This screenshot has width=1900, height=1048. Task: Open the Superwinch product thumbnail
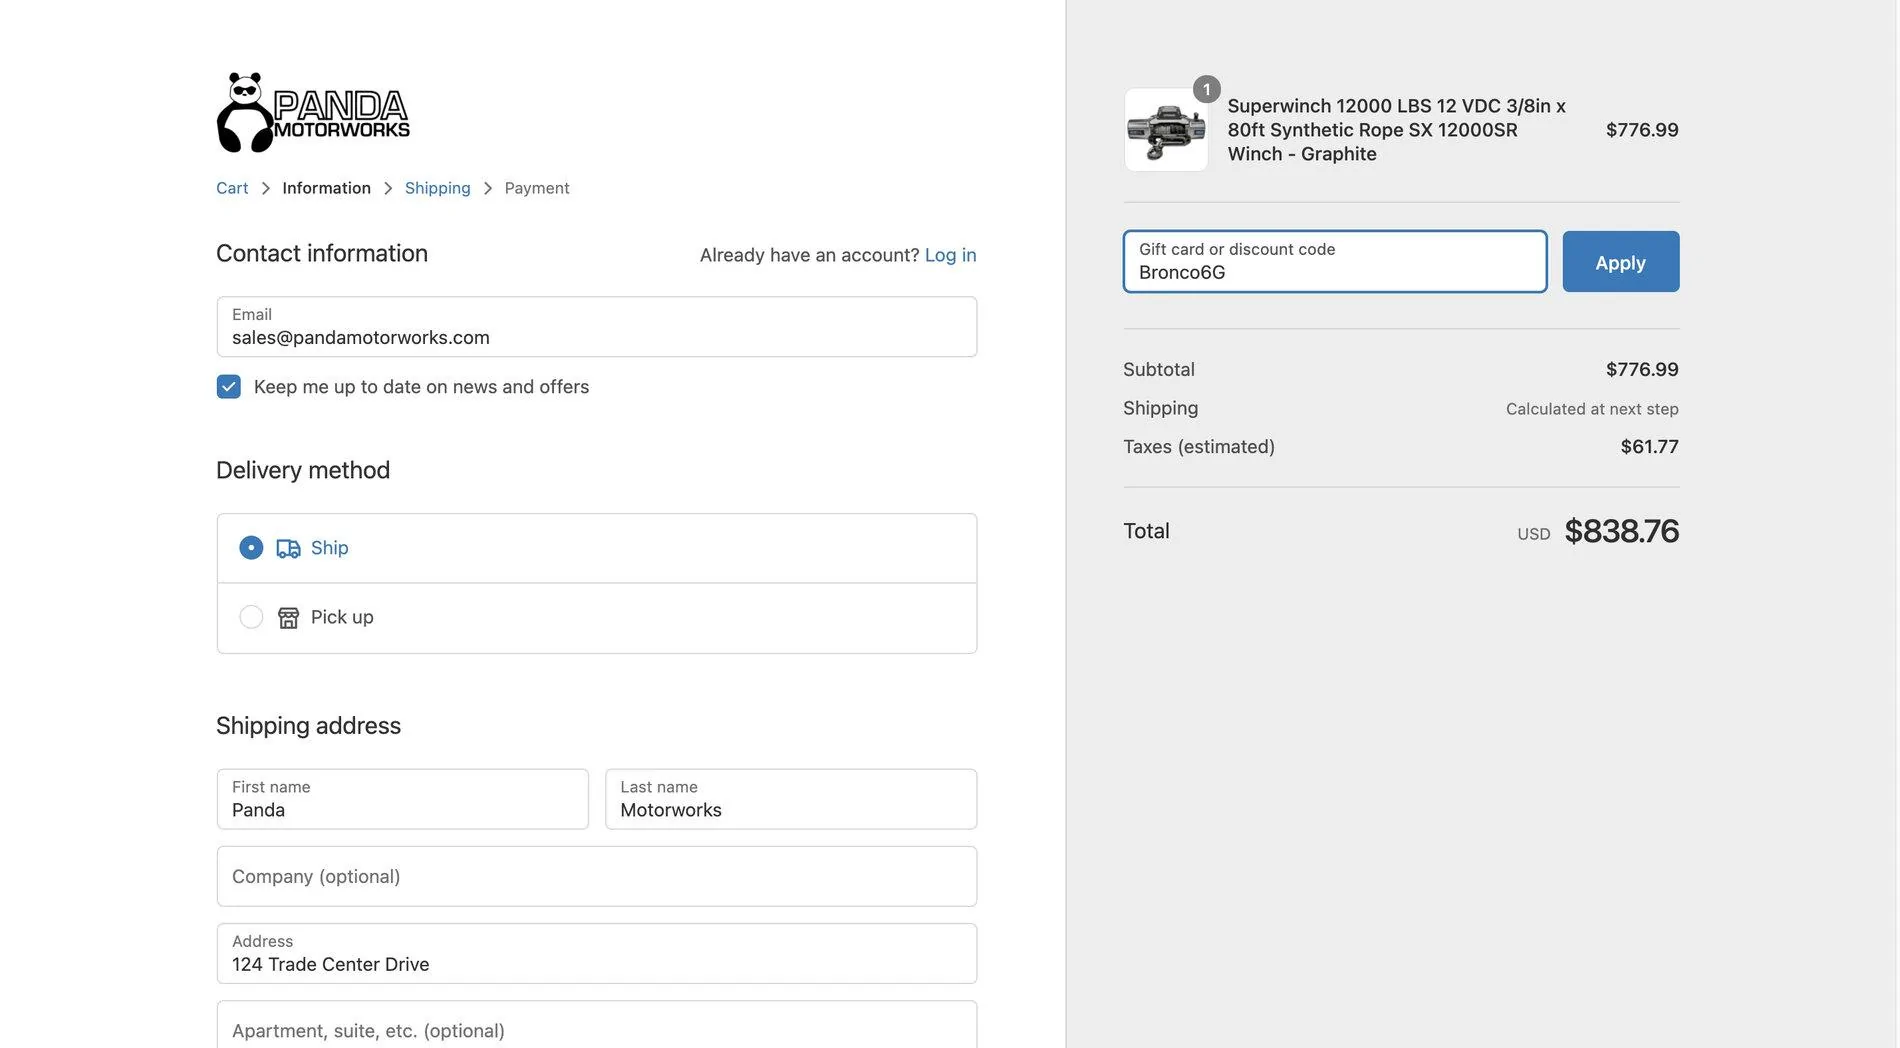[1166, 130]
